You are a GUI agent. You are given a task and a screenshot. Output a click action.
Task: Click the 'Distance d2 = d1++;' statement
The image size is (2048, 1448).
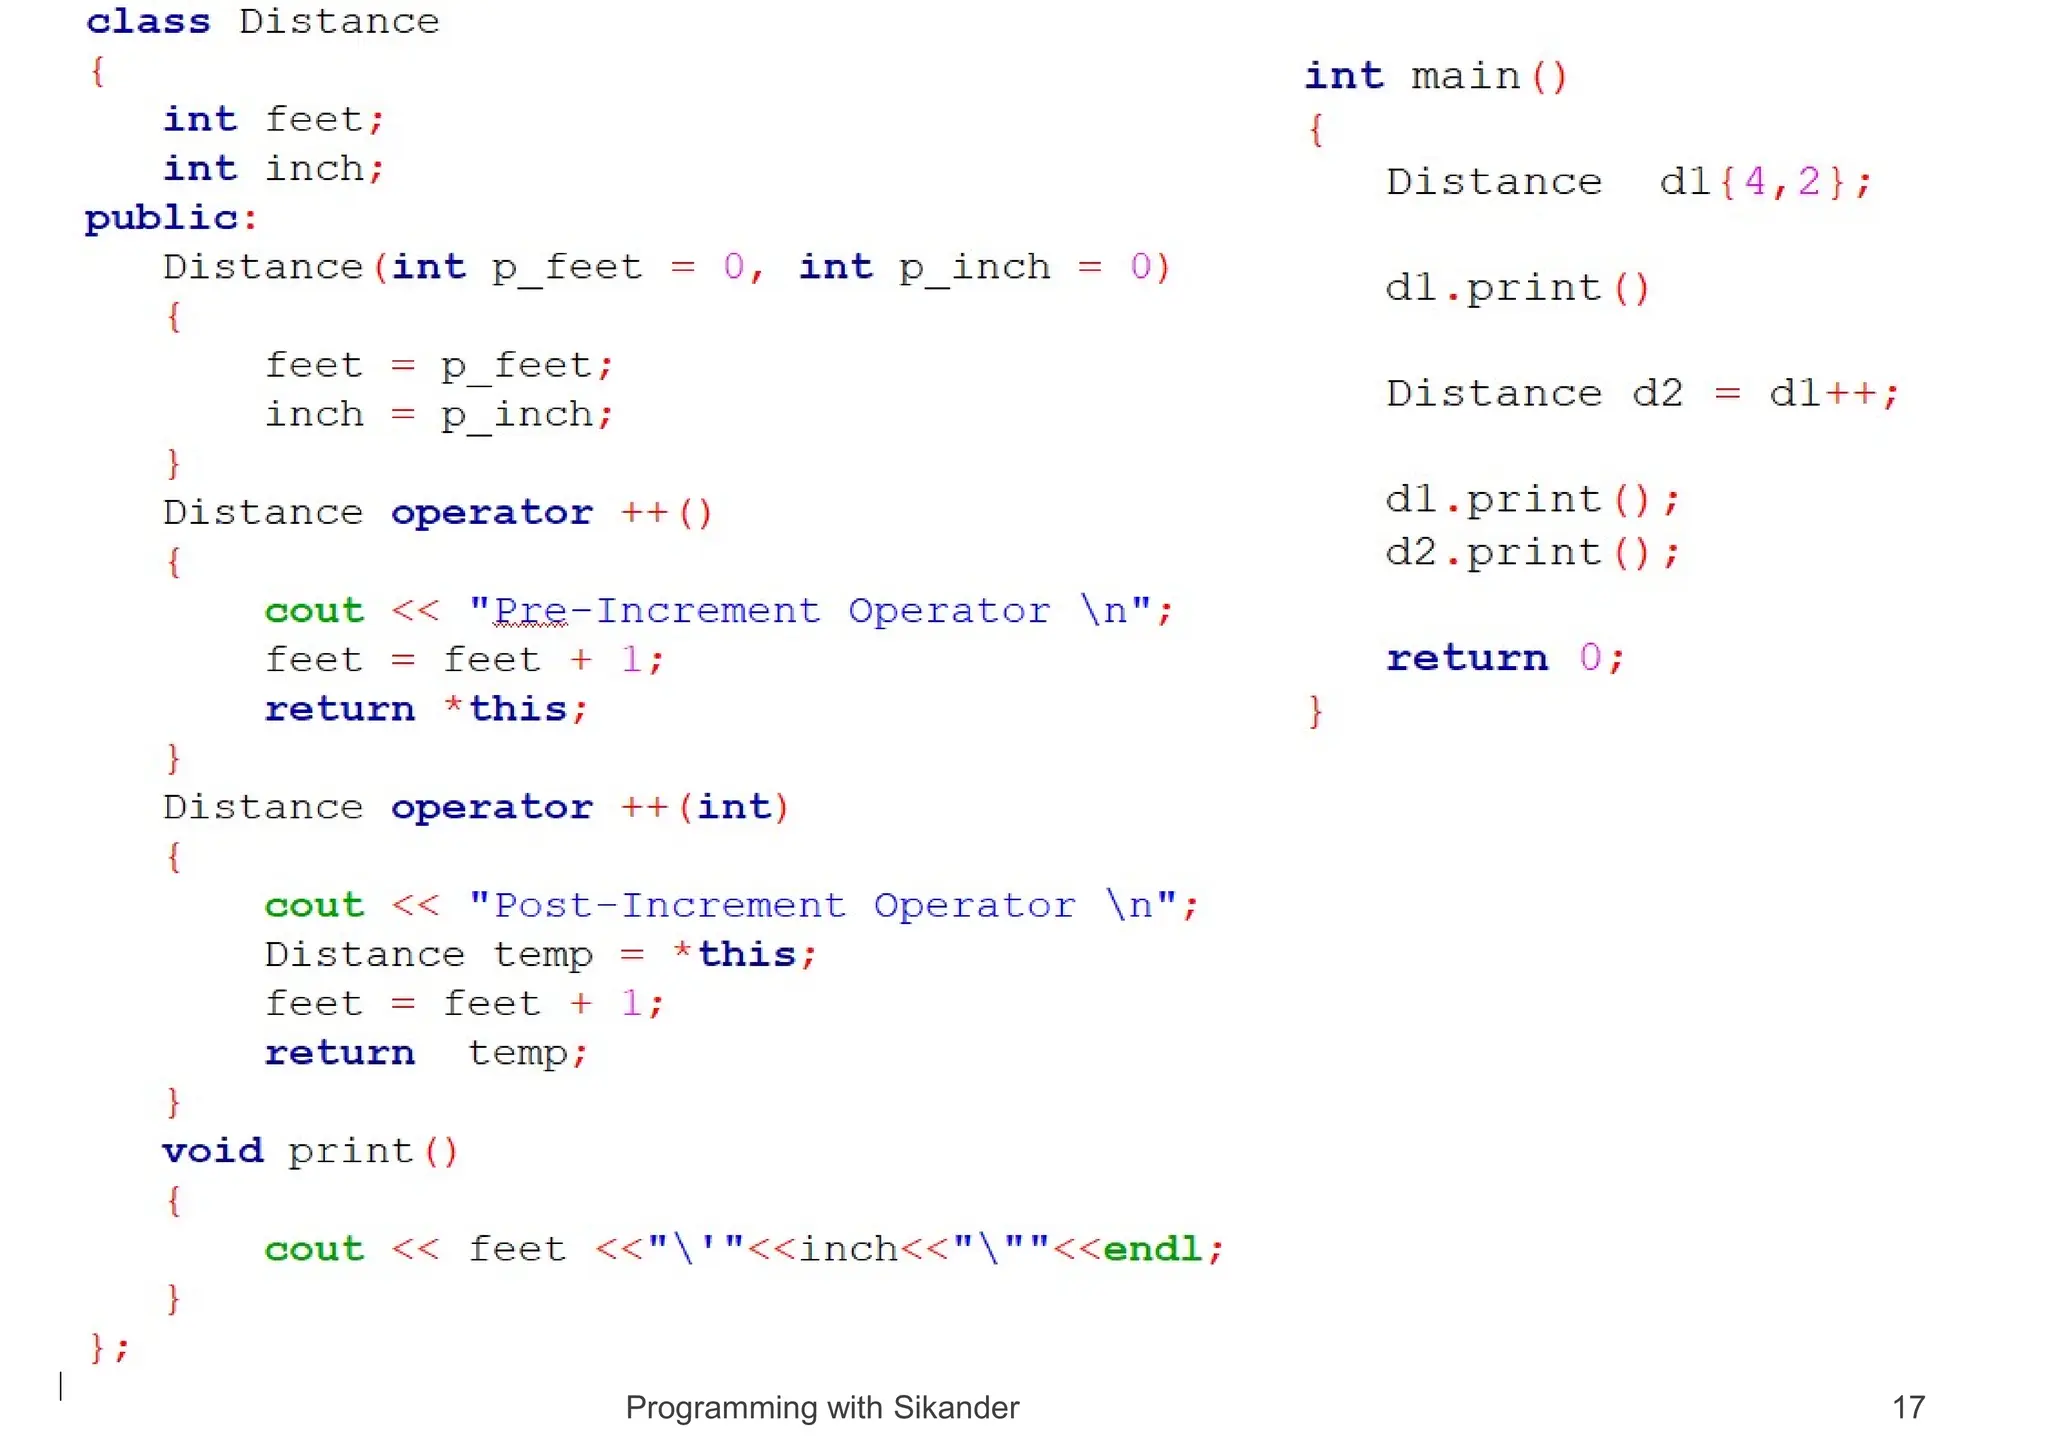tap(1641, 394)
